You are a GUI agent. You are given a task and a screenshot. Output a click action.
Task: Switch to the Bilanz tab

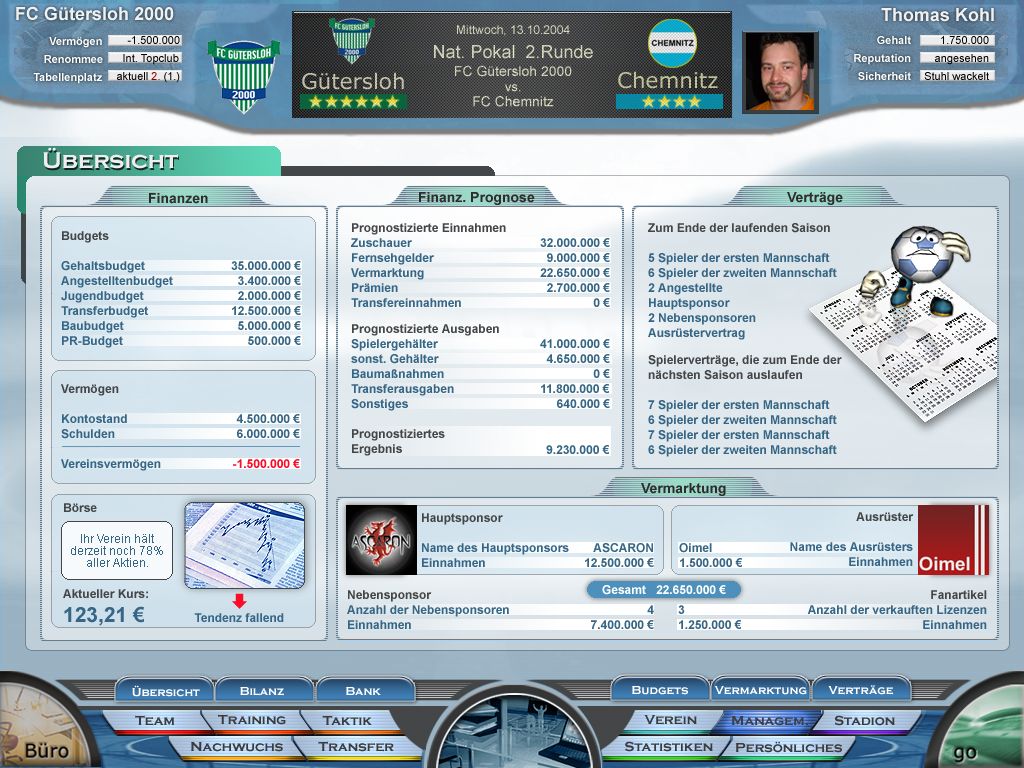pos(262,690)
